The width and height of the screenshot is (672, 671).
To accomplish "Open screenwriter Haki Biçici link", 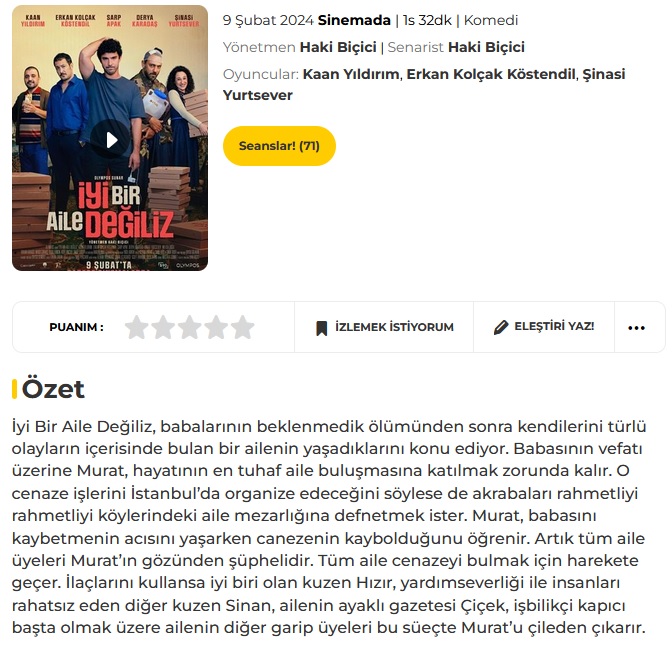I will pos(486,47).
